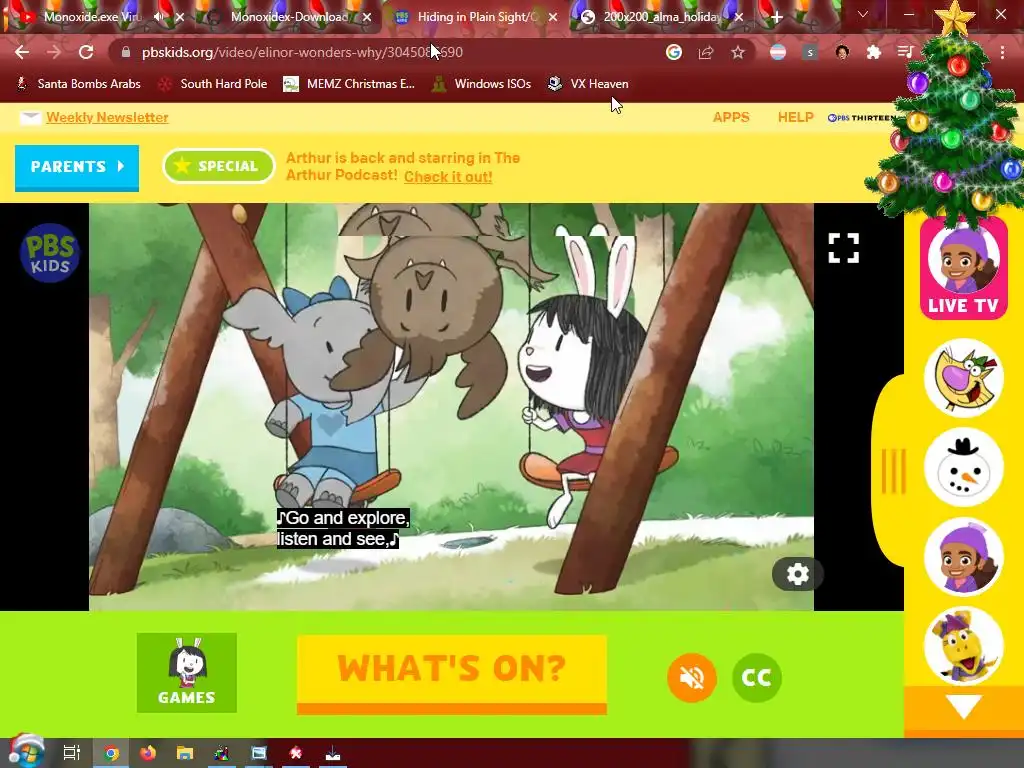The width and height of the screenshot is (1024, 768).
Task: Open the tab search chevron
Action: (x=863, y=14)
